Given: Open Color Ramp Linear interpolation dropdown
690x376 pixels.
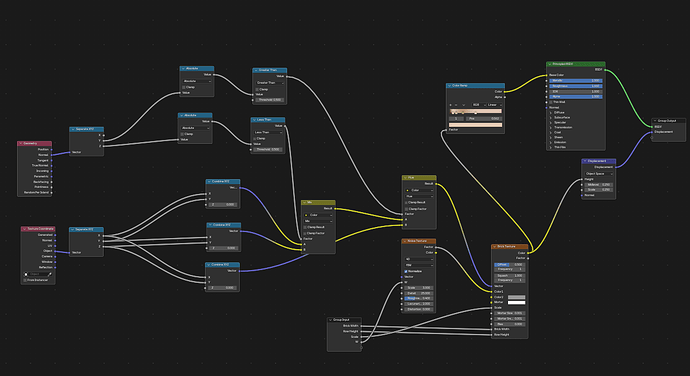Looking at the screenshot, I should tap(494, 105).
